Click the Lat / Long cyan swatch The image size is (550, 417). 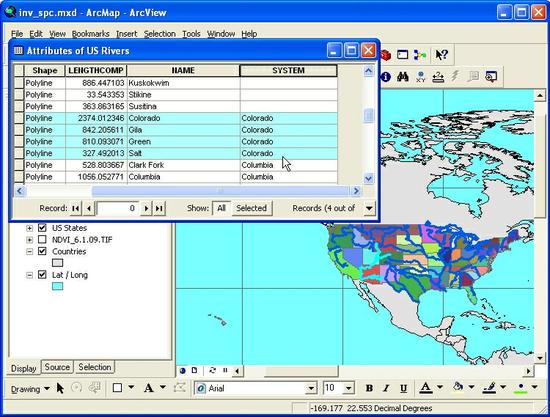(x=58, y=286)
